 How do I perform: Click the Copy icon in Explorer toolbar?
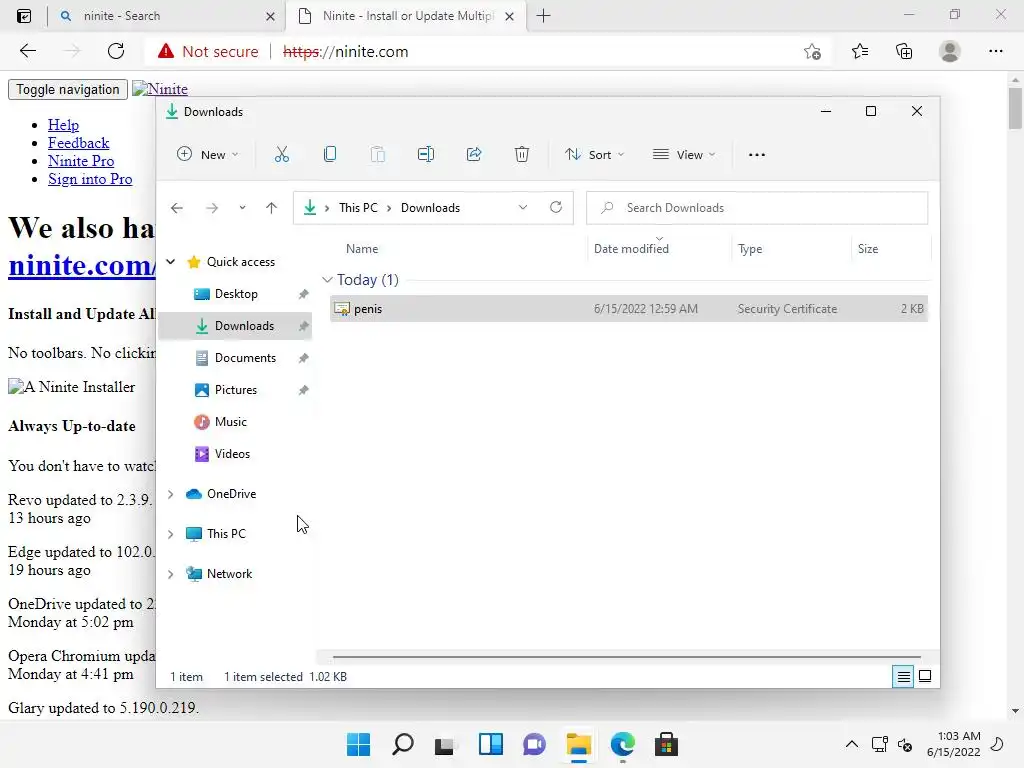[330, 155]
